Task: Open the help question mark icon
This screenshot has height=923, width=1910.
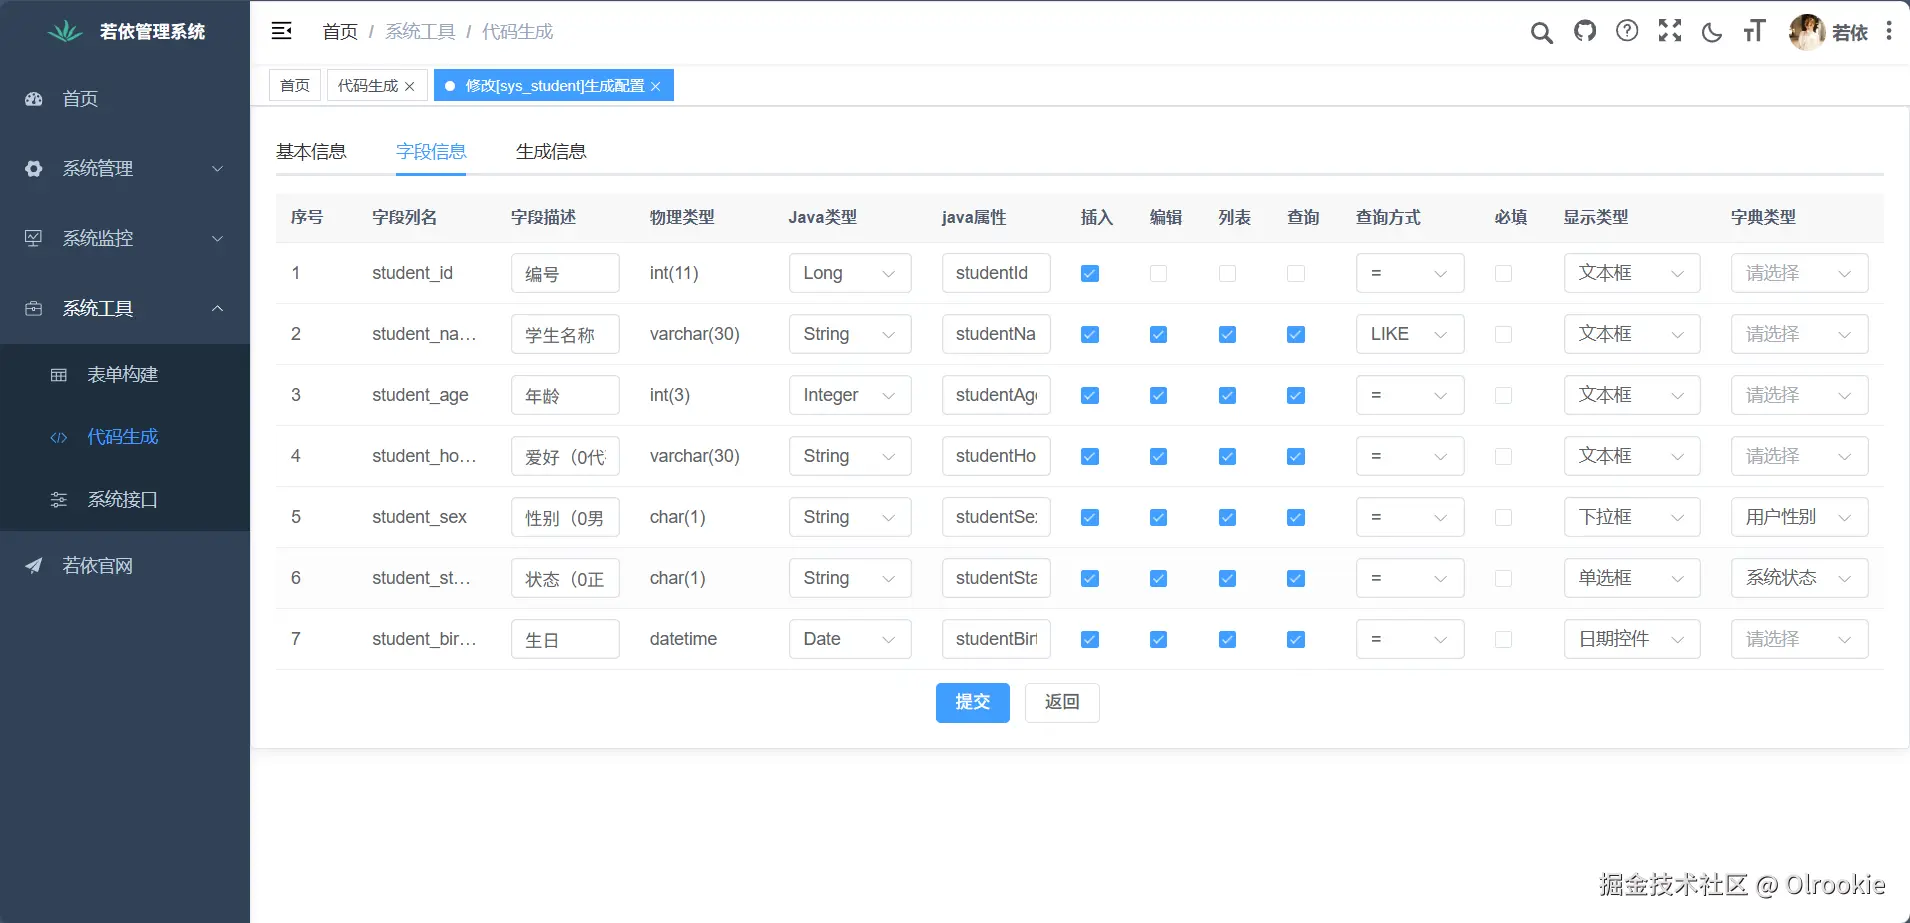Action: [x=1628, y=31]
